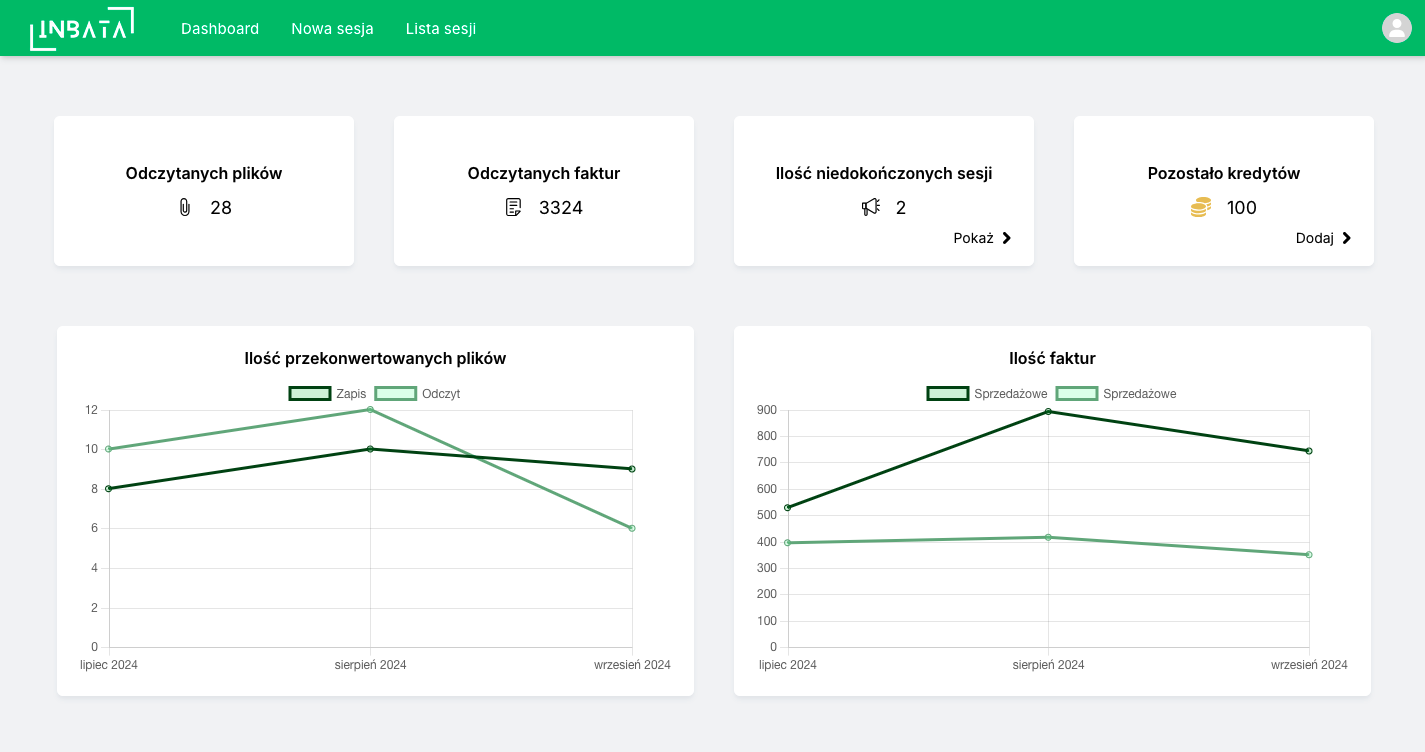Go to the Dashboard menu item
Image resolution: width=1425 pixels, height=752 pixels.
(x=220, y=28)
